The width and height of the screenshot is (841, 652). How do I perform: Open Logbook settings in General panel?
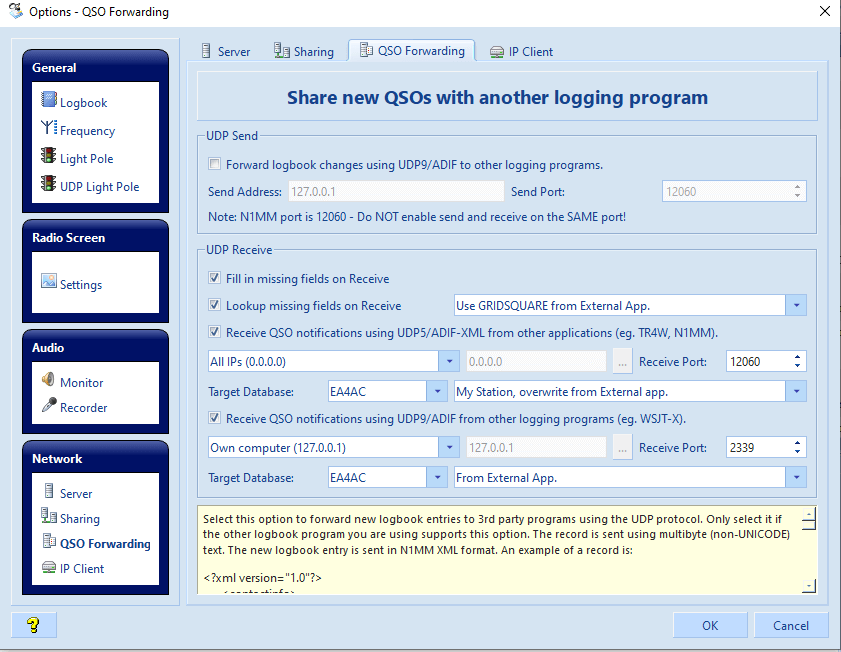pos(82,102)
